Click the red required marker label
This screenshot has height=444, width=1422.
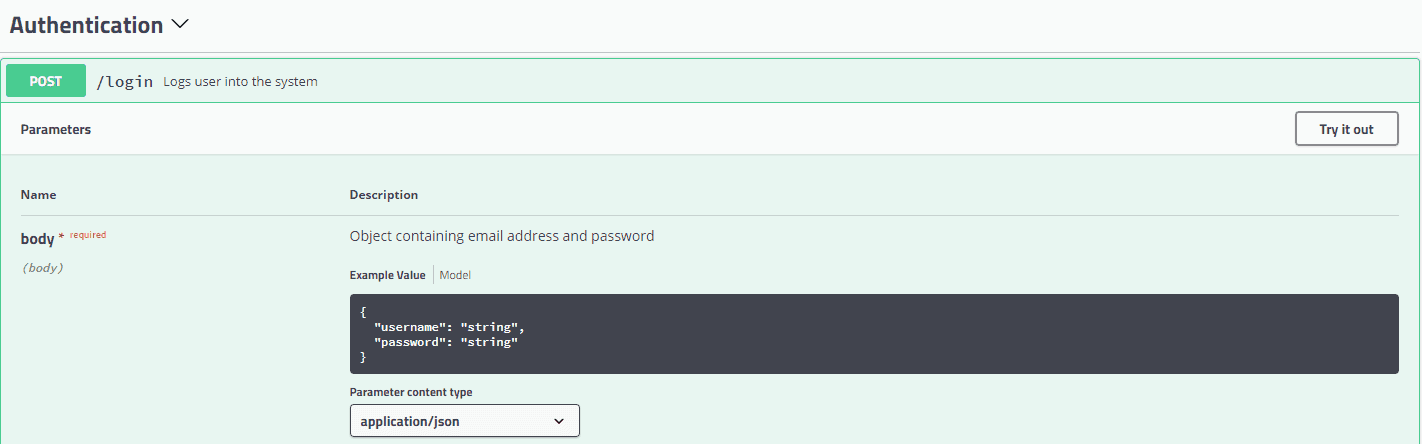[87, 235]
